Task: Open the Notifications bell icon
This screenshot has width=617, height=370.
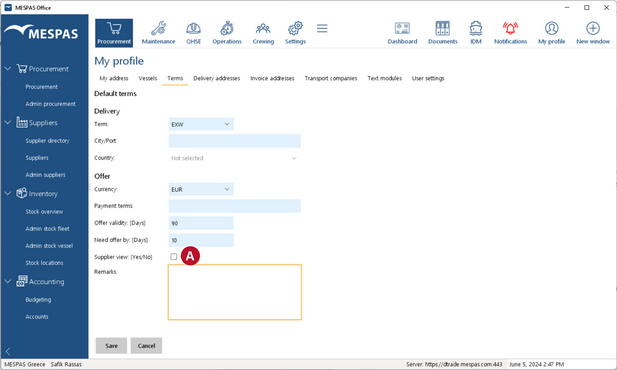Action: (510, 29)
